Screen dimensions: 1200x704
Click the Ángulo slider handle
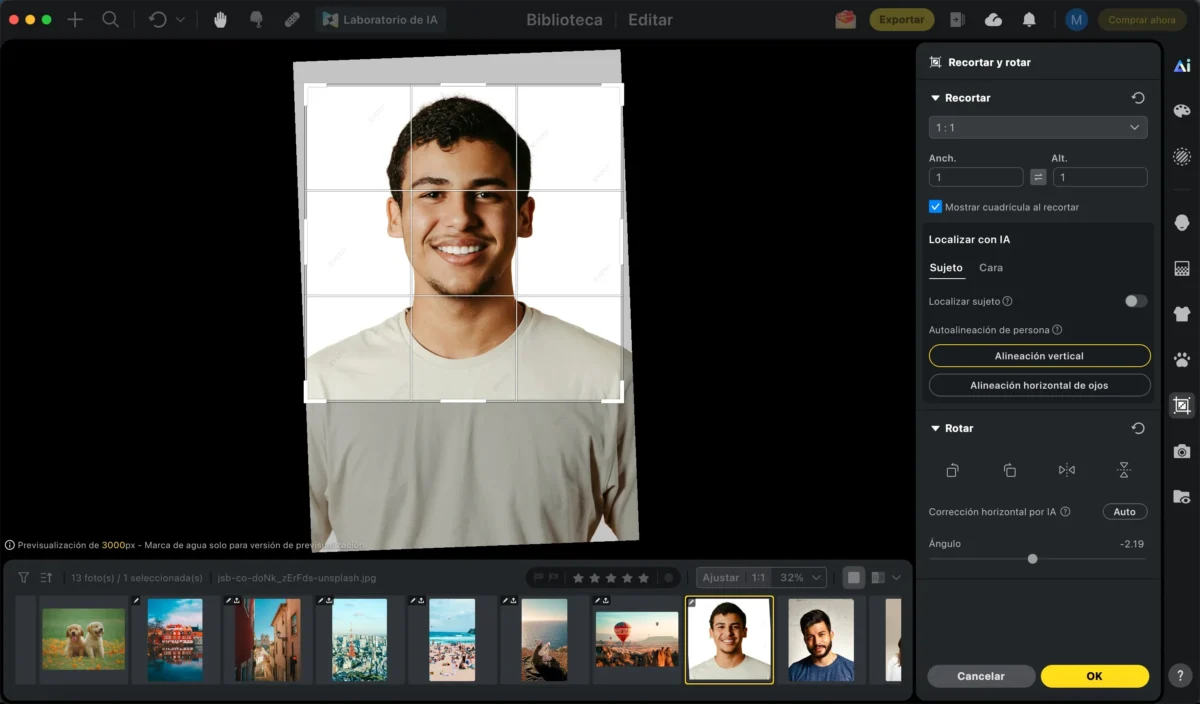coord(1032,559)
